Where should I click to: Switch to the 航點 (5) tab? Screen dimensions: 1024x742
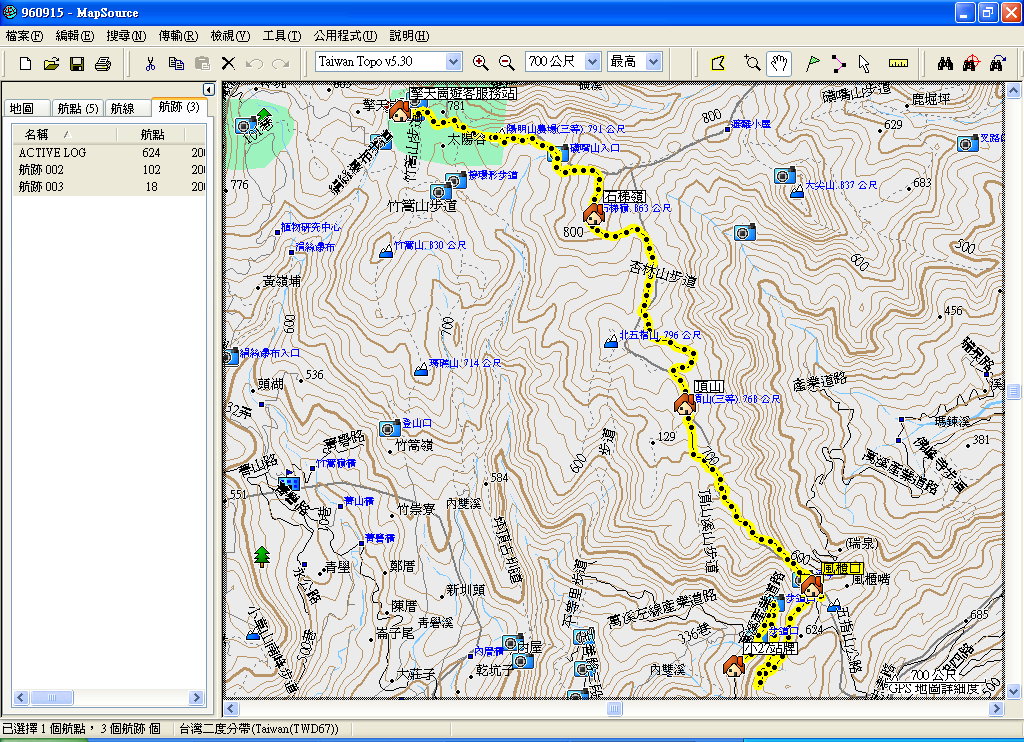[77, 108]
